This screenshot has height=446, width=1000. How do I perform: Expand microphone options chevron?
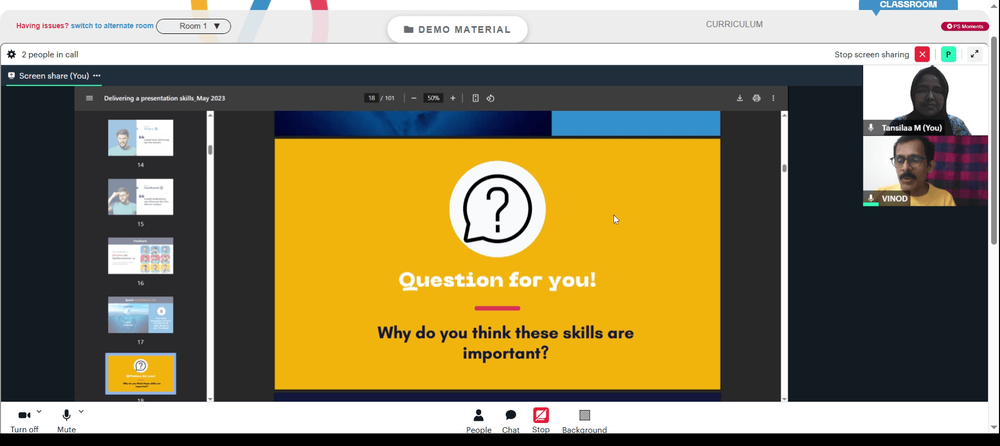(x=81, y=412)
